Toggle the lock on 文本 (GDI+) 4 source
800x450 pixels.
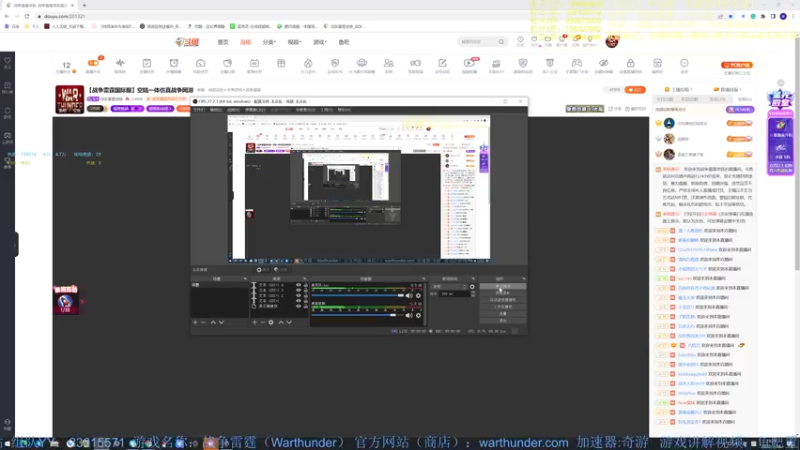tap(306, 285)
